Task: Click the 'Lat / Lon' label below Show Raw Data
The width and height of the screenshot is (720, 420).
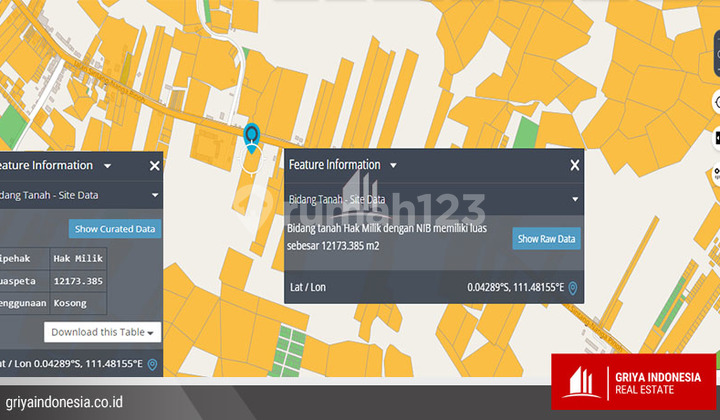Action: 308,287
